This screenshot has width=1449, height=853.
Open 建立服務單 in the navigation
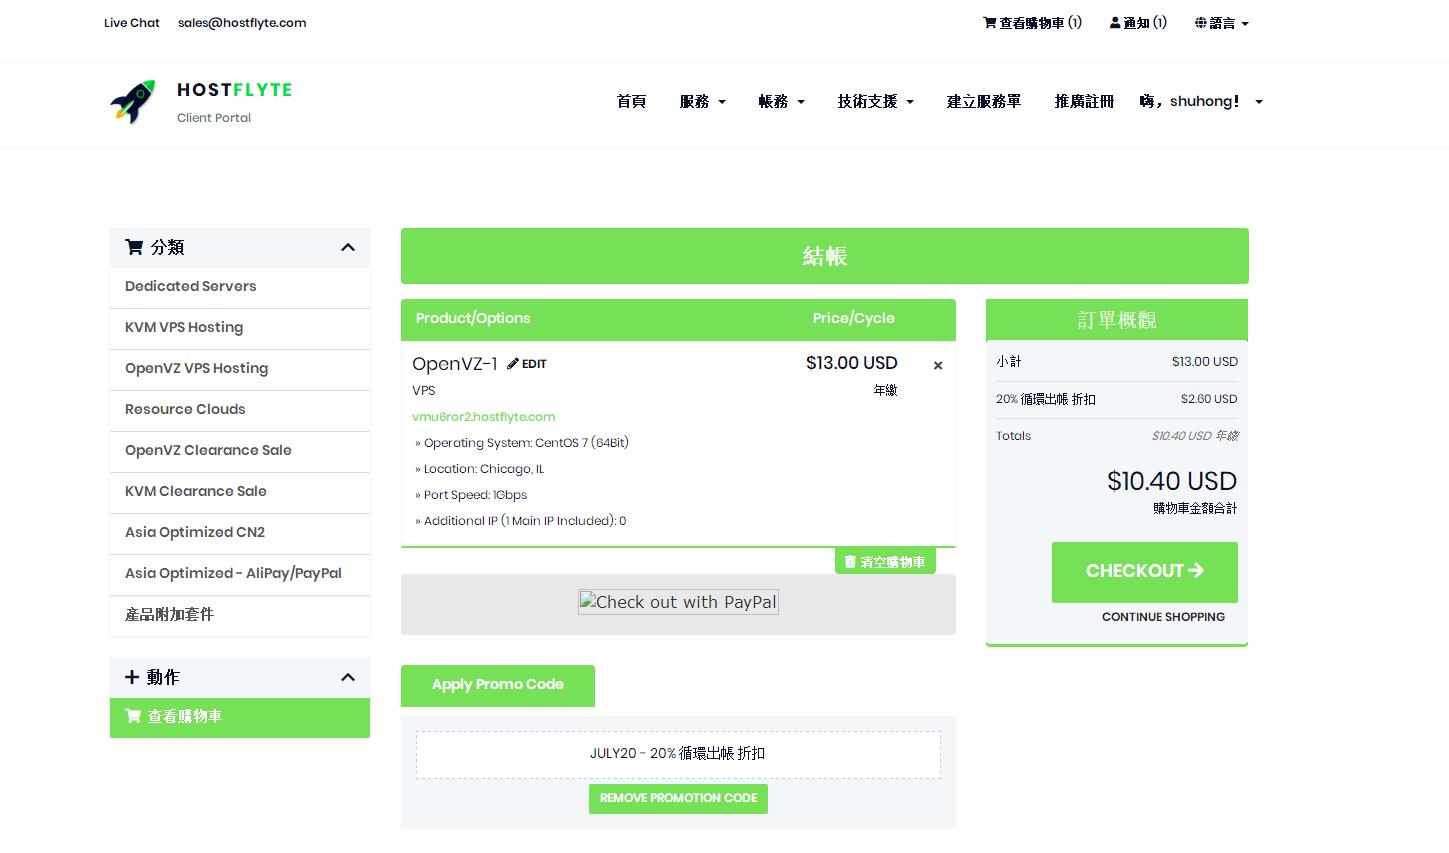984,101
